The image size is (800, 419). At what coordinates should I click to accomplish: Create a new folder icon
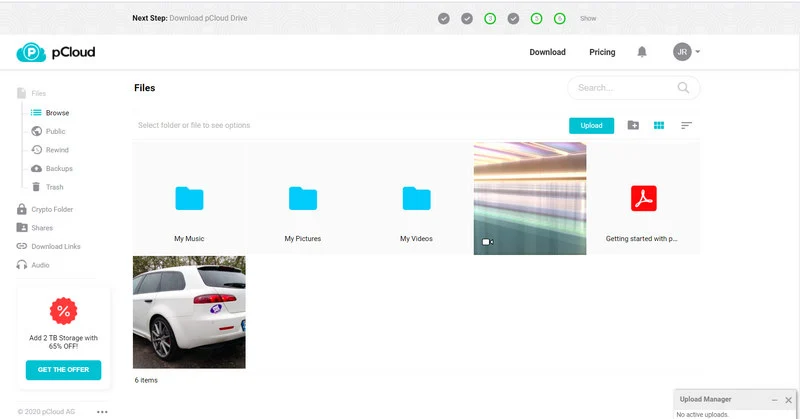pyautogui.click(x=633, y=125)
